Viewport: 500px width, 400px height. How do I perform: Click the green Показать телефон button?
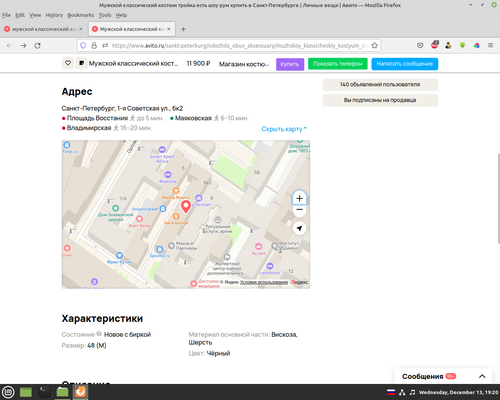[x=338, y=64]
